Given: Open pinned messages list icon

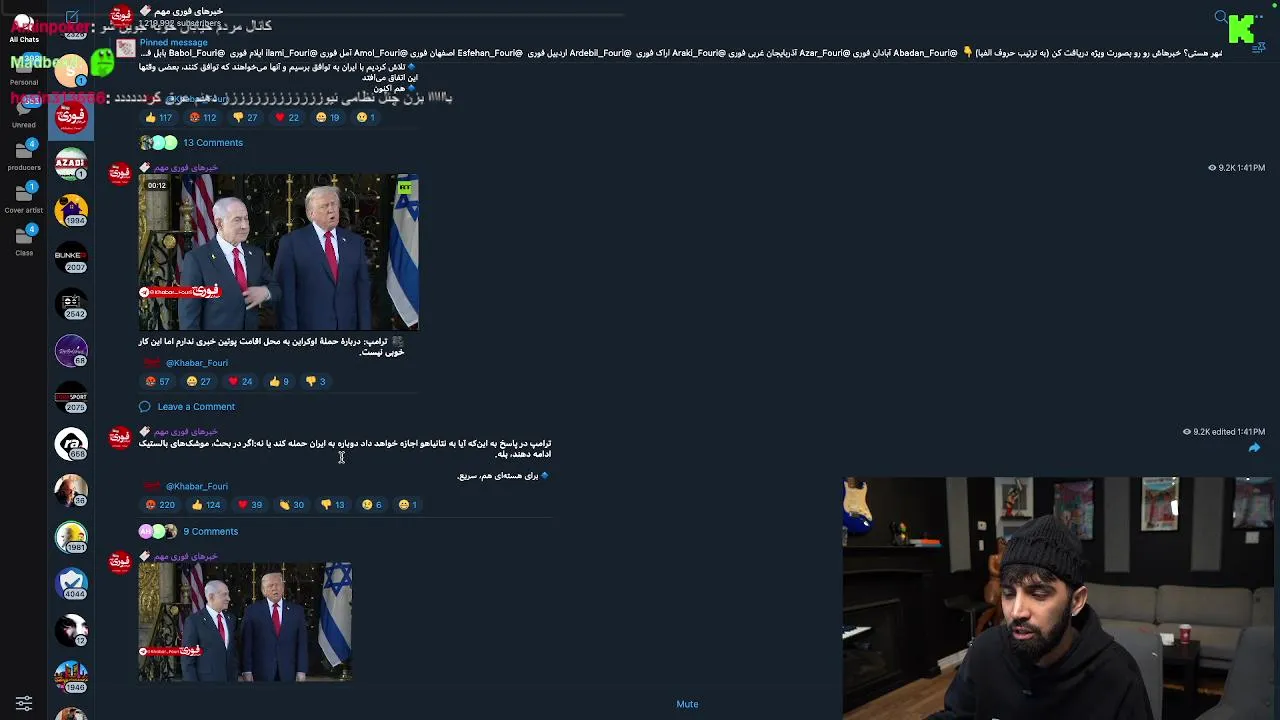Looking at the screenshot, I should (x=1258, y=48).
